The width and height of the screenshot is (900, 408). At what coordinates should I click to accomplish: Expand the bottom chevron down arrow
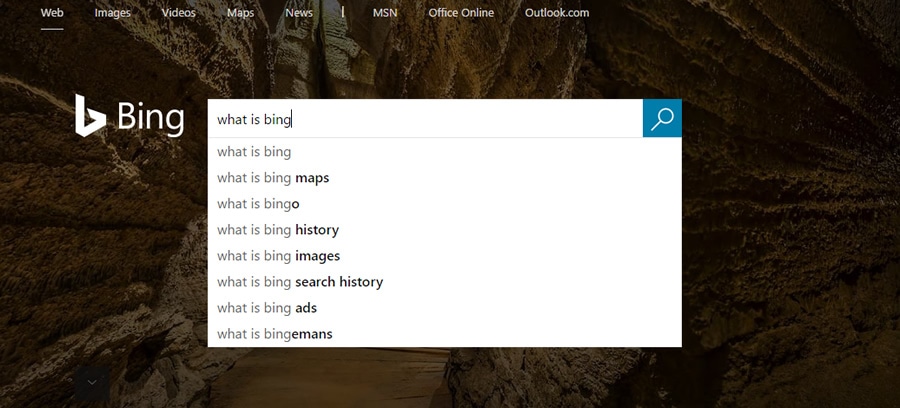92,382
